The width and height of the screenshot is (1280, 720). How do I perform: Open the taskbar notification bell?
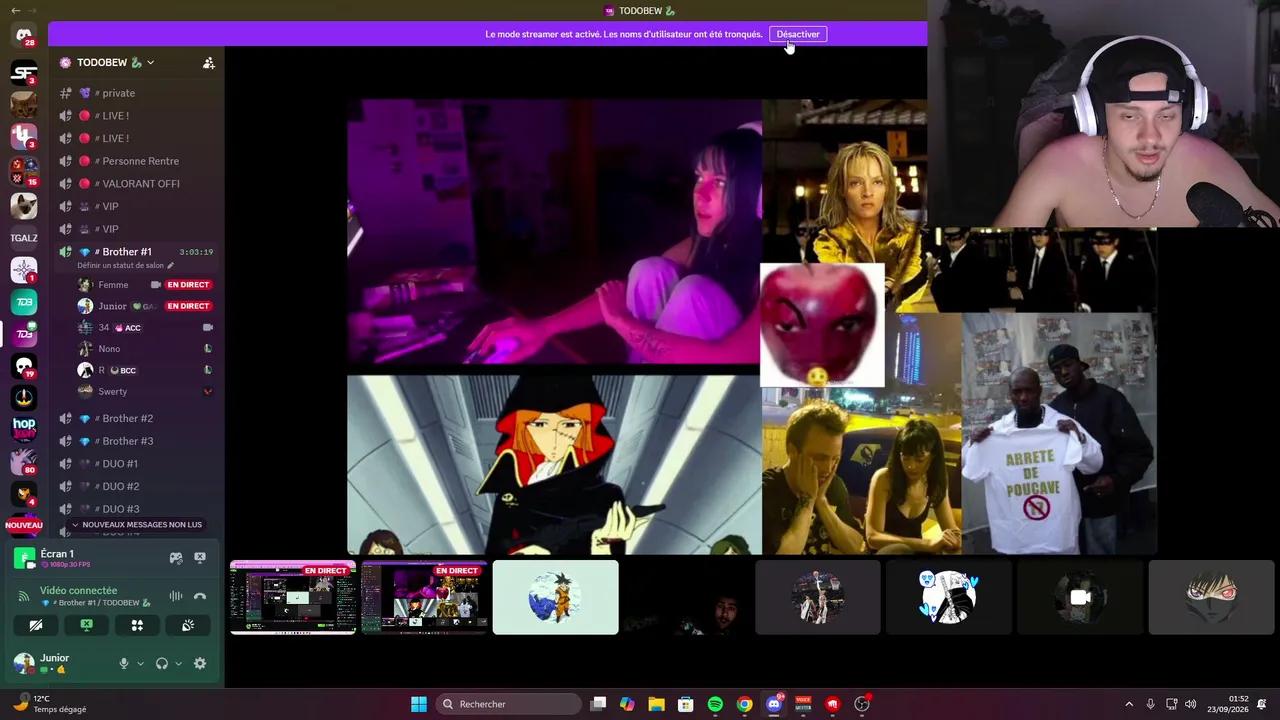pos(1262,704)
